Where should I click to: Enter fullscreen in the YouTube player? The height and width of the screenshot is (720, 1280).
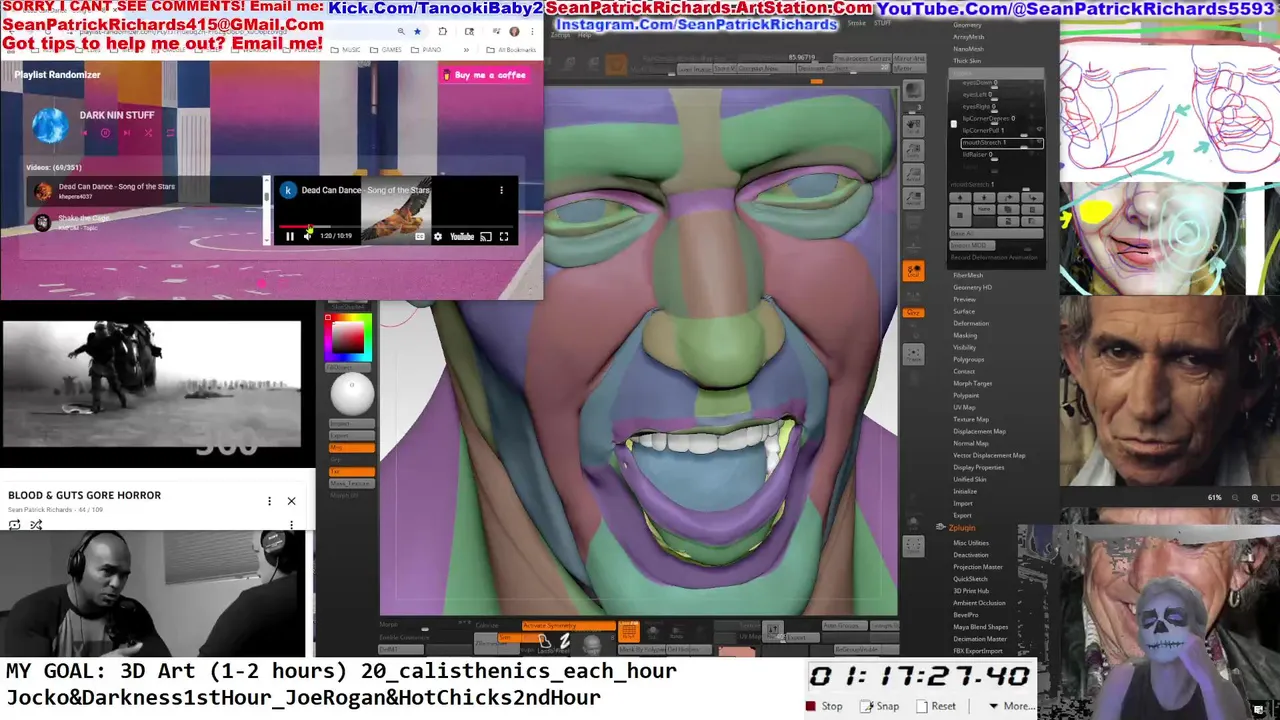(504, 237)
